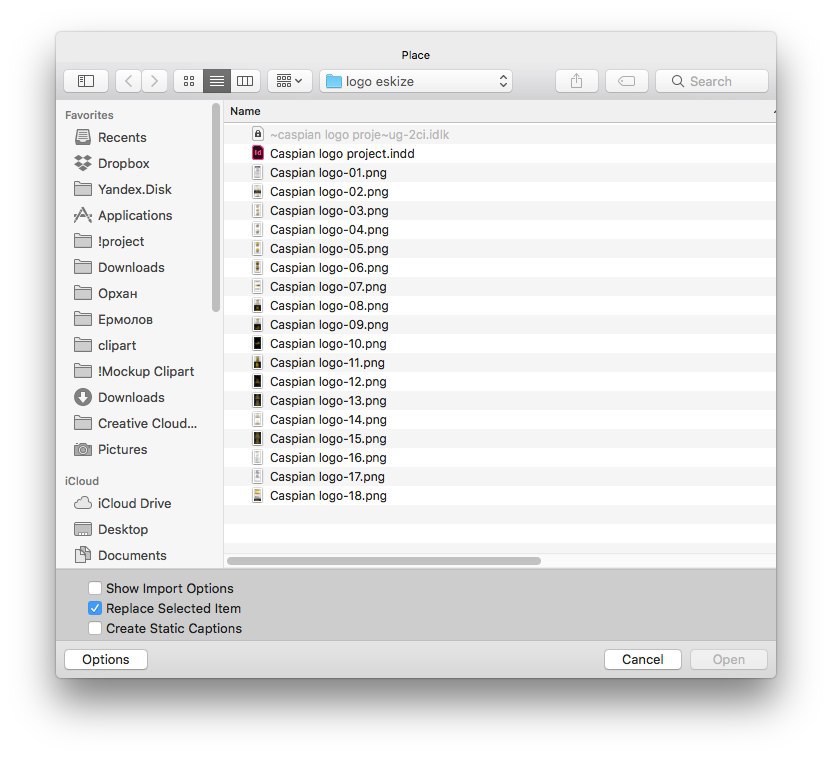Click the sidebar vertical scrollbar
The image size is (832, 758).
(x=215, y=207)
